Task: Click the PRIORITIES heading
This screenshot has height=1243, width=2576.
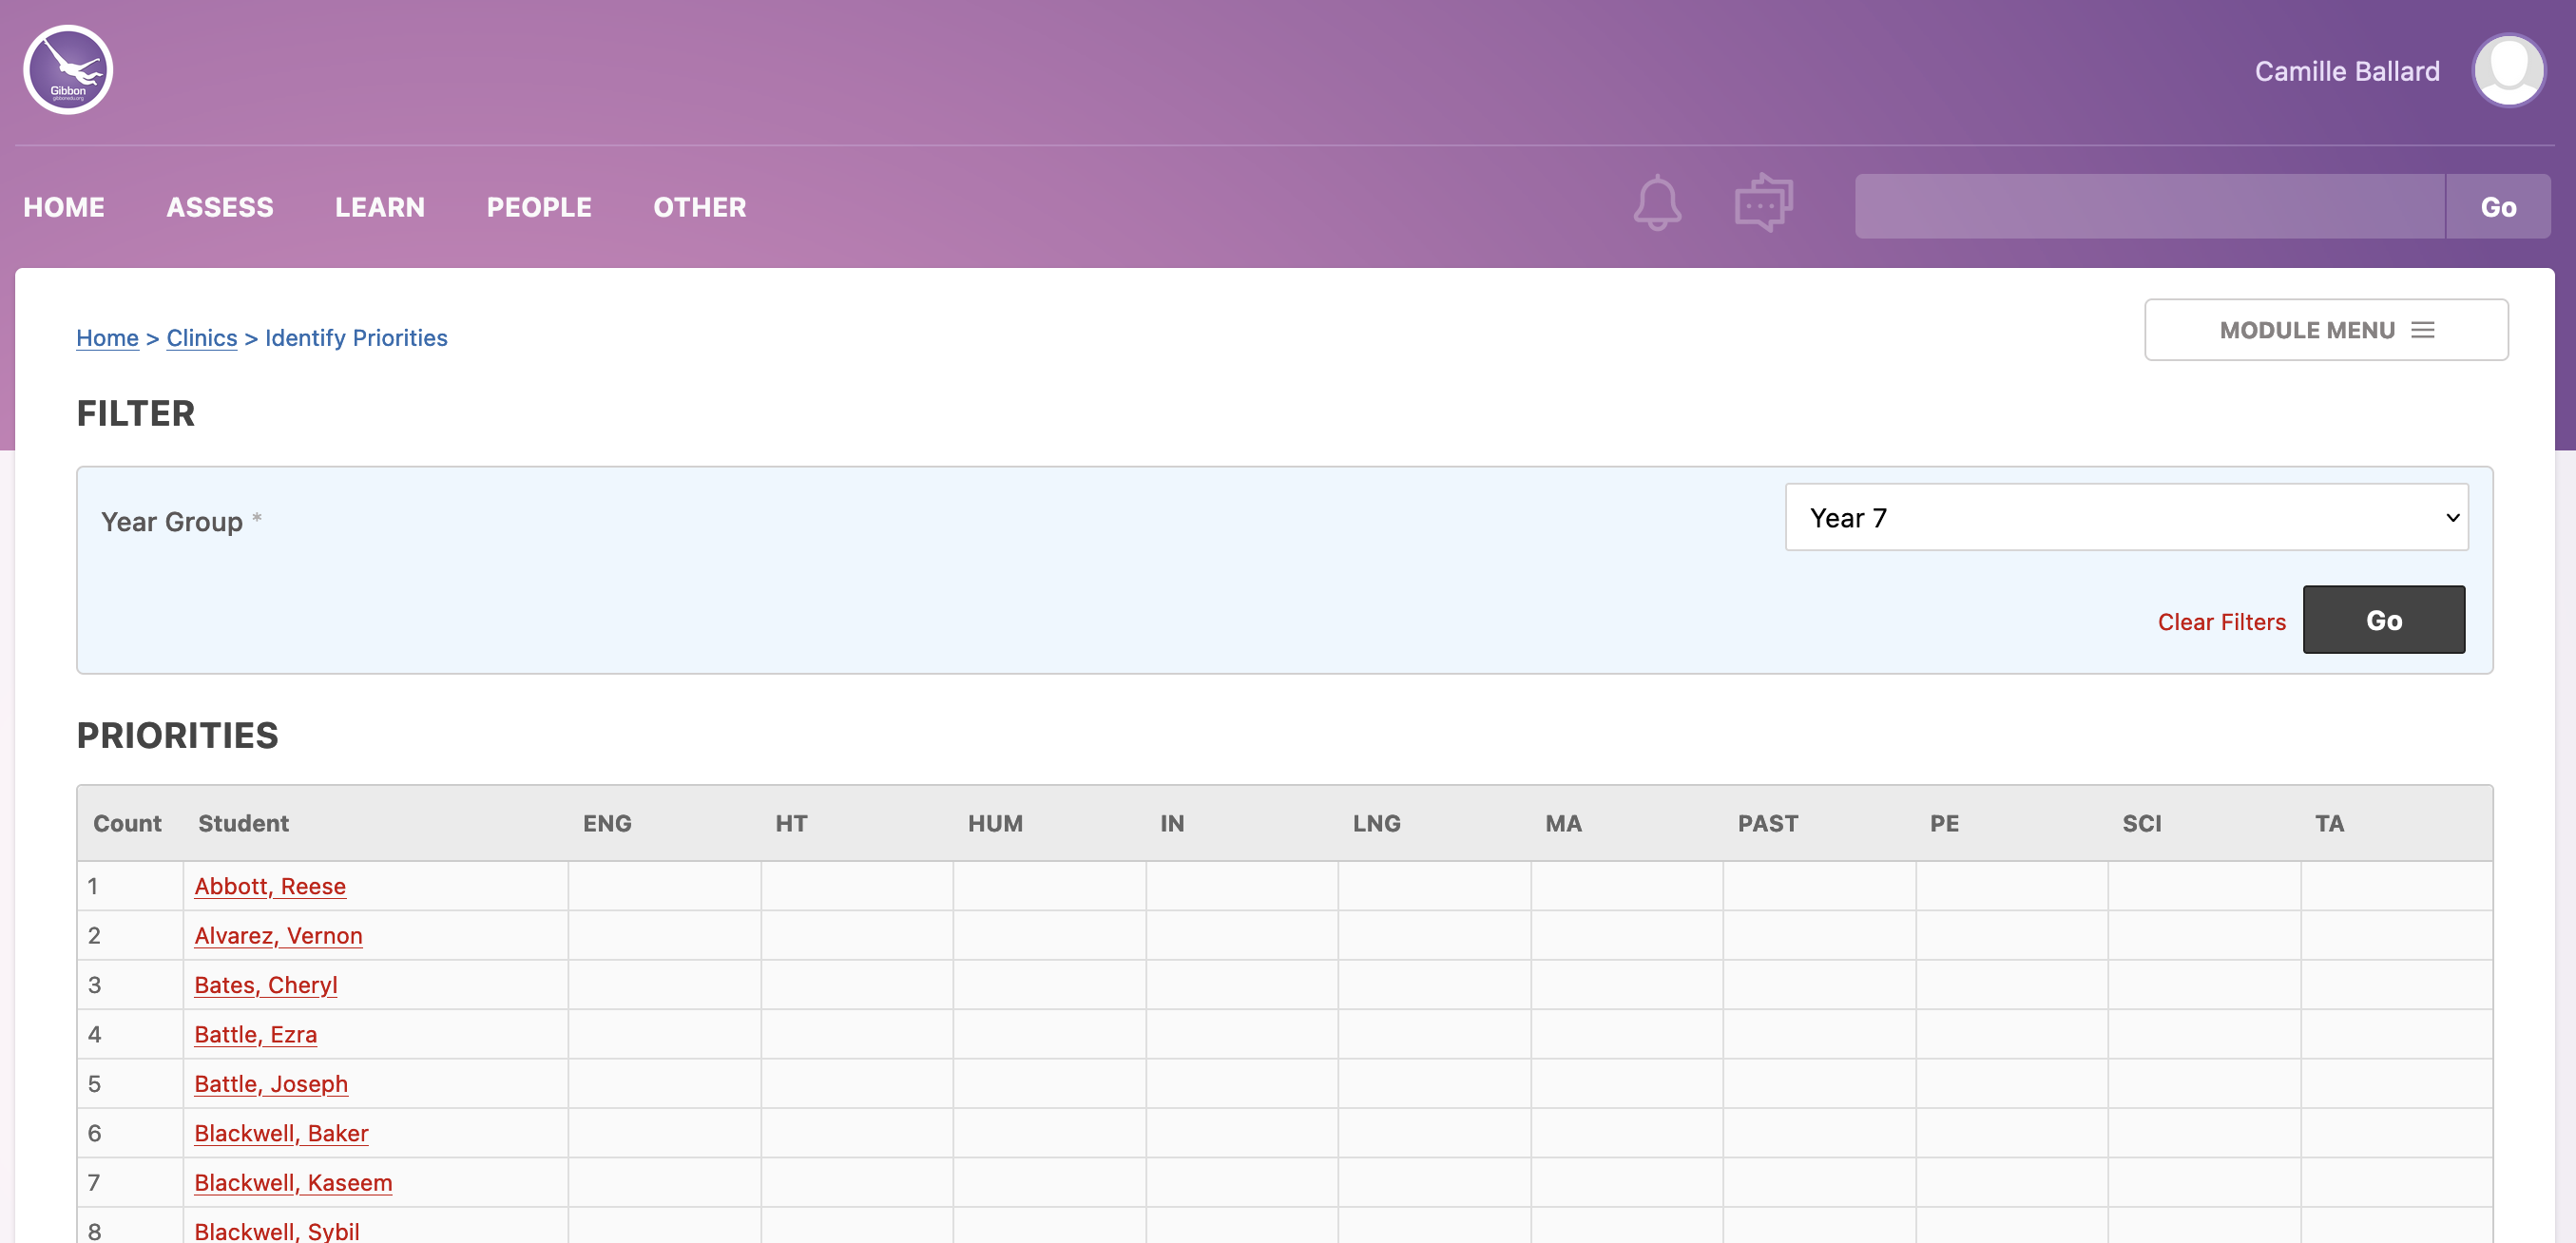Action: [x=178, y=735]
